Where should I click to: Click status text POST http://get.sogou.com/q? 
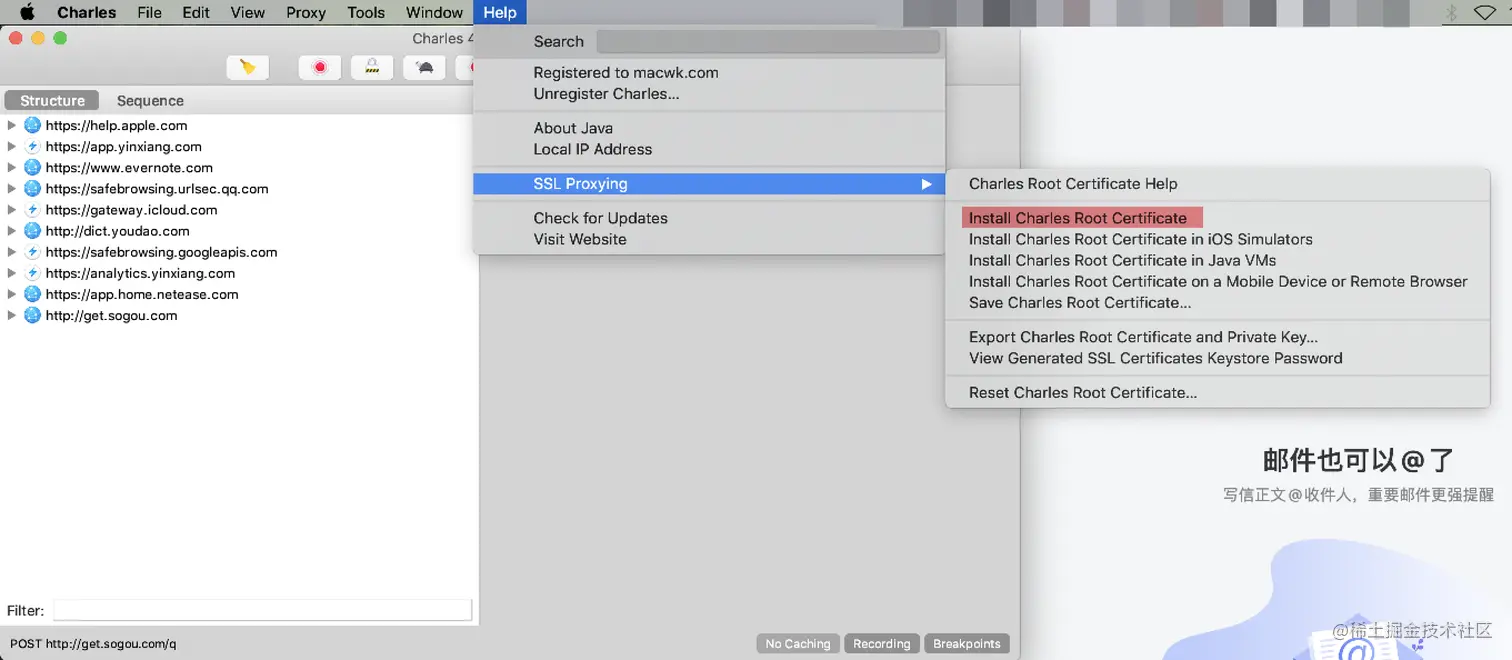click(x=93, y=644)
